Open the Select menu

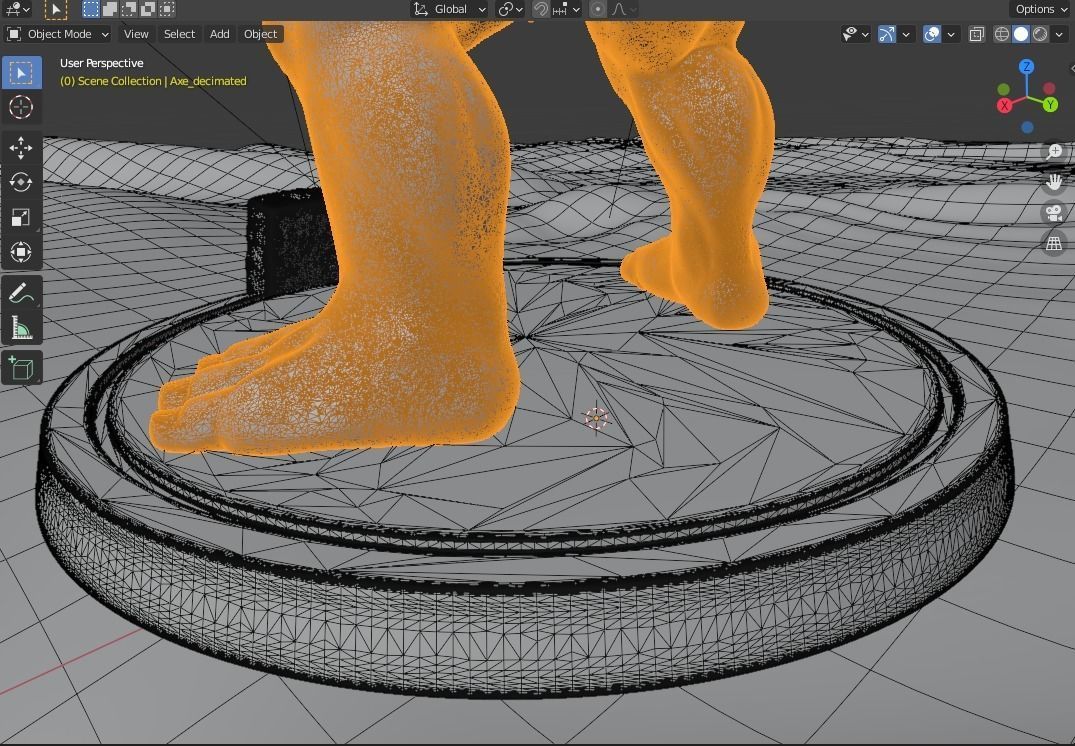pos(180,34)
